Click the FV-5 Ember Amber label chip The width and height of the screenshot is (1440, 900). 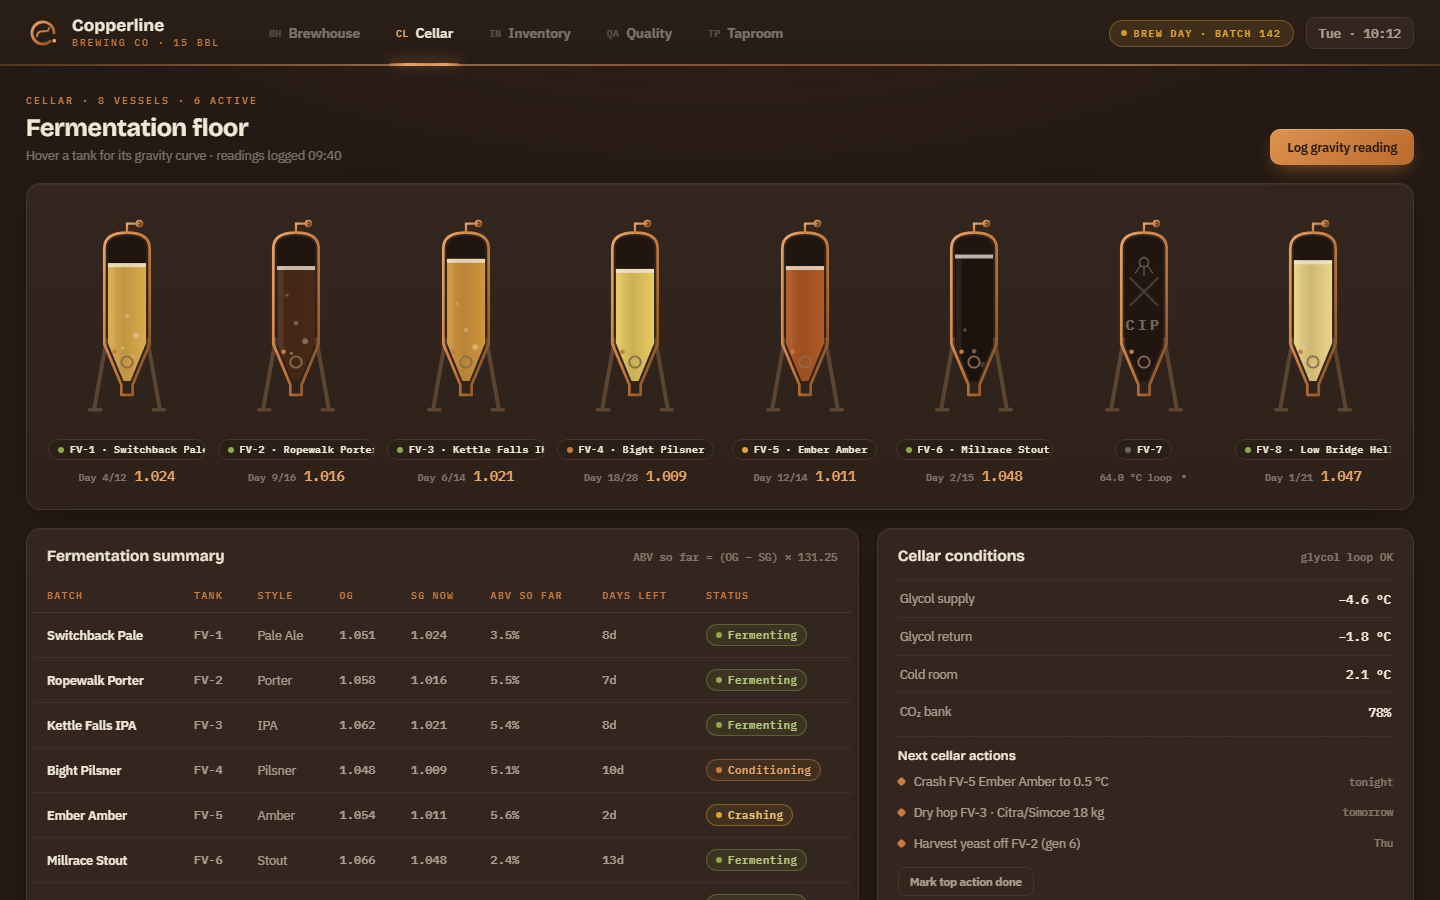(x=805, y=450)
